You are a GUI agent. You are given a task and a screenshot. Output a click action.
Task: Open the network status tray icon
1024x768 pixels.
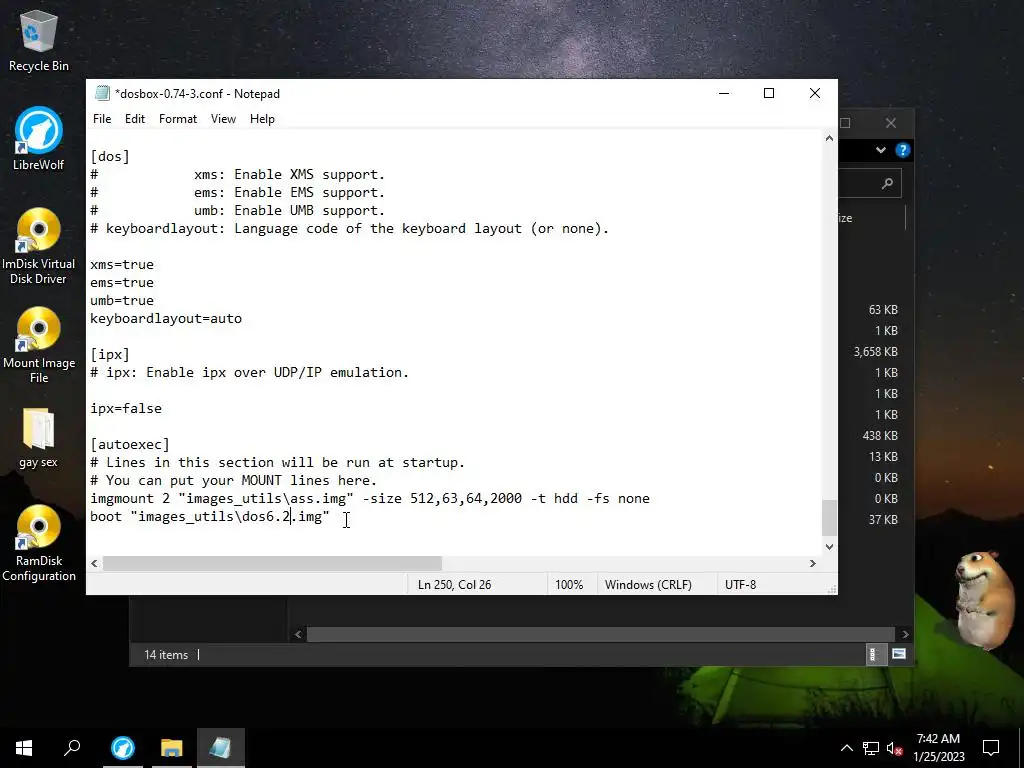870,748
